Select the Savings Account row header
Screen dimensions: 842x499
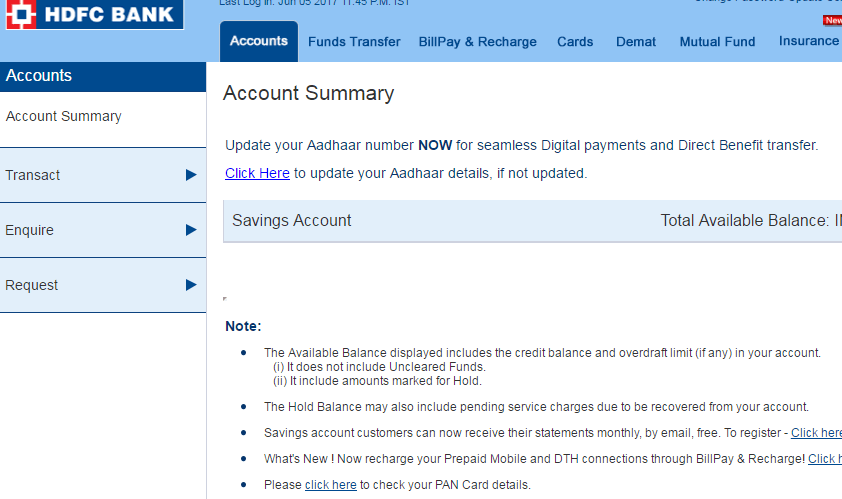pos(292,221)
